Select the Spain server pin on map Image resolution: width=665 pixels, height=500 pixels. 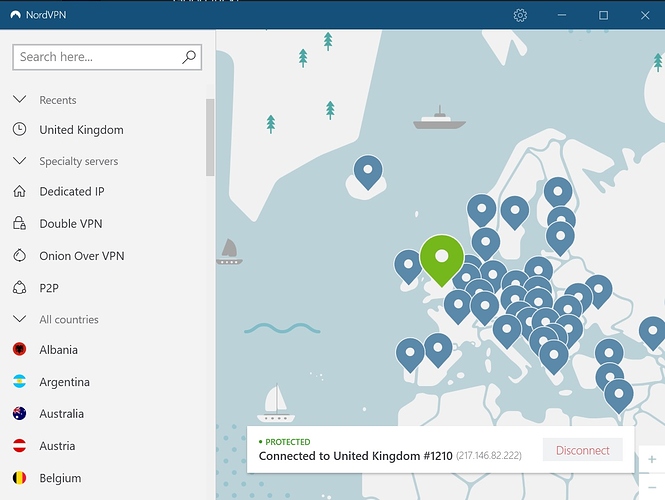click(438, 348)
